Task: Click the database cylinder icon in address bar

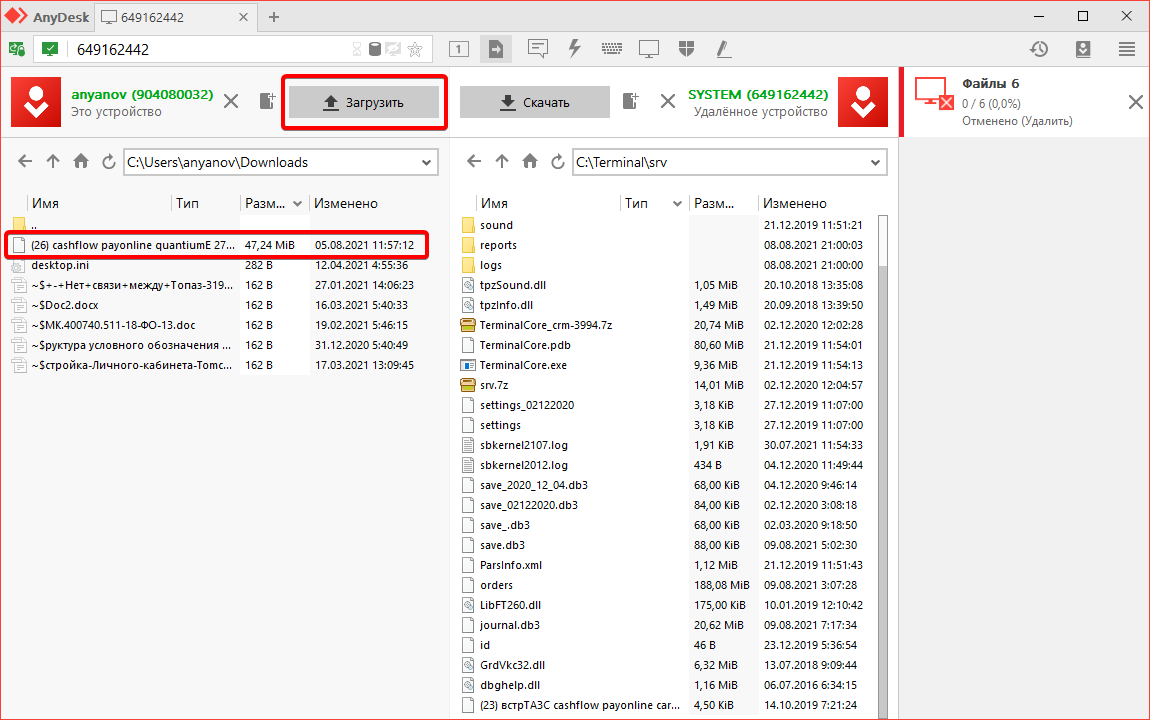Action: pos(375,49)
